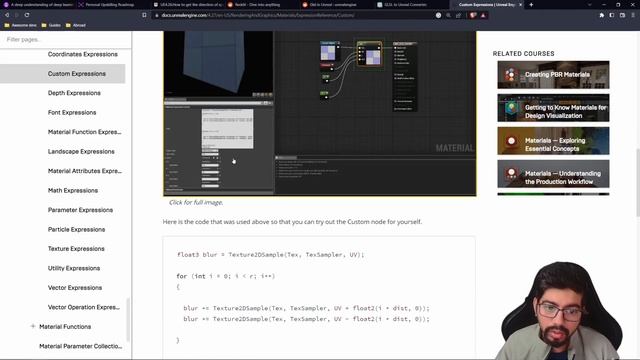Click the share icon in the address bar
The width and height of the screenshot is (640, 360).
(x=458, y=15)
